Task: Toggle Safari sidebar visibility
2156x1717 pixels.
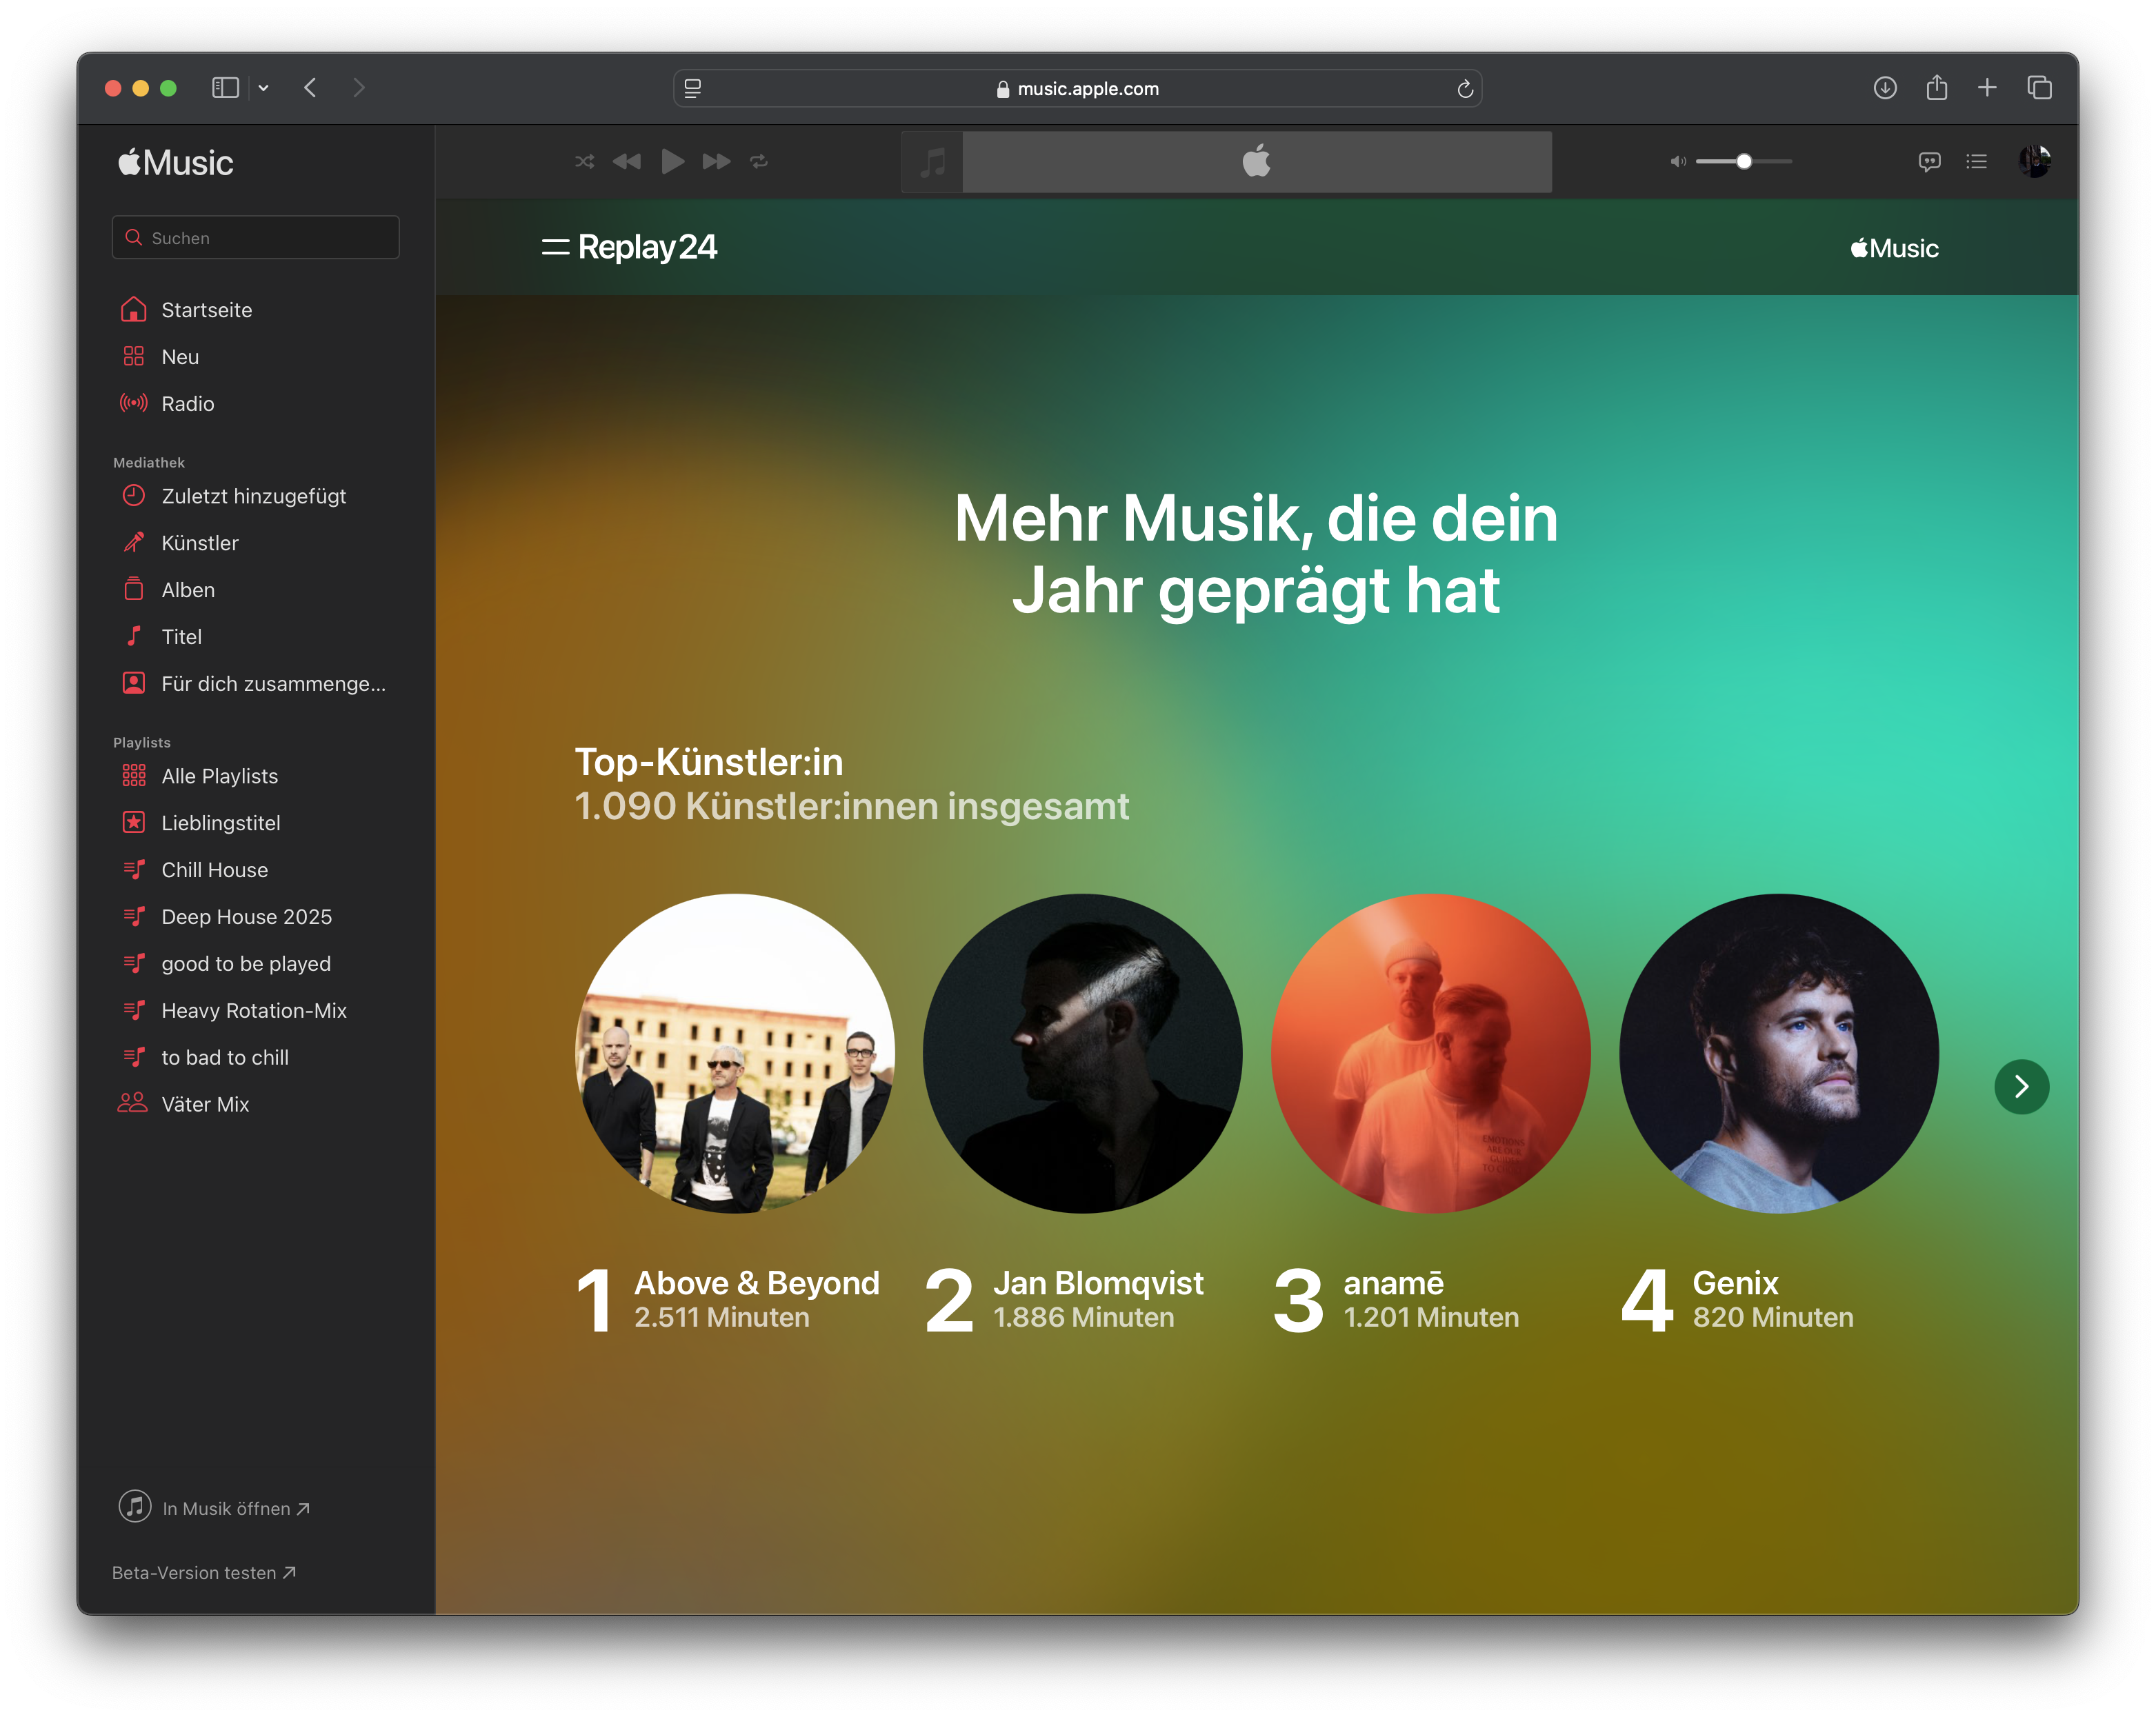Action: click(226, 88)
